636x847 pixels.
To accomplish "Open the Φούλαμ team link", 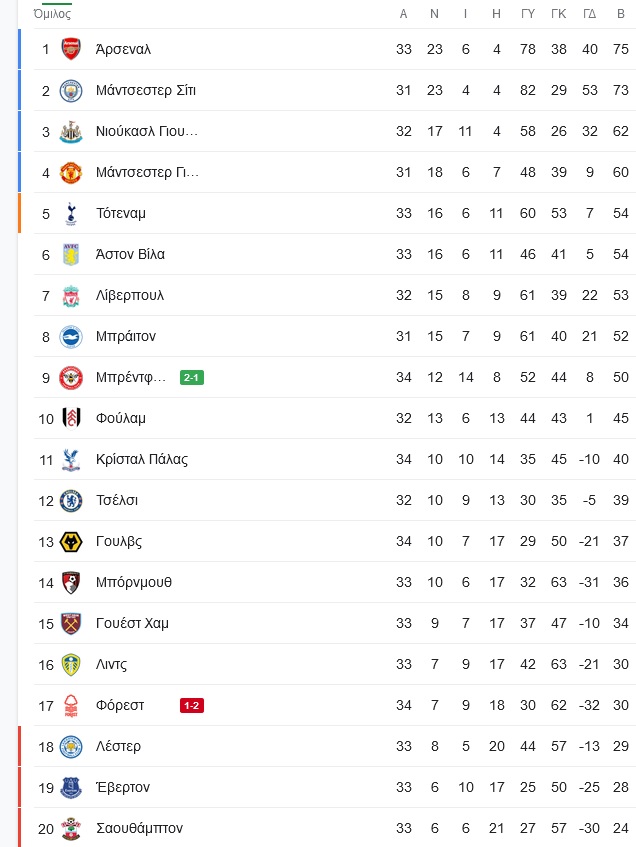I will coord(121,419).
